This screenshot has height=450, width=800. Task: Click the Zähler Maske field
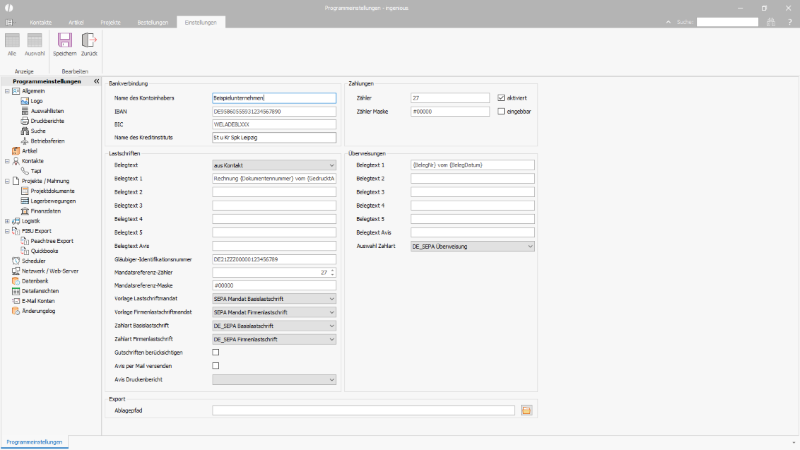(x=450, y=111)
